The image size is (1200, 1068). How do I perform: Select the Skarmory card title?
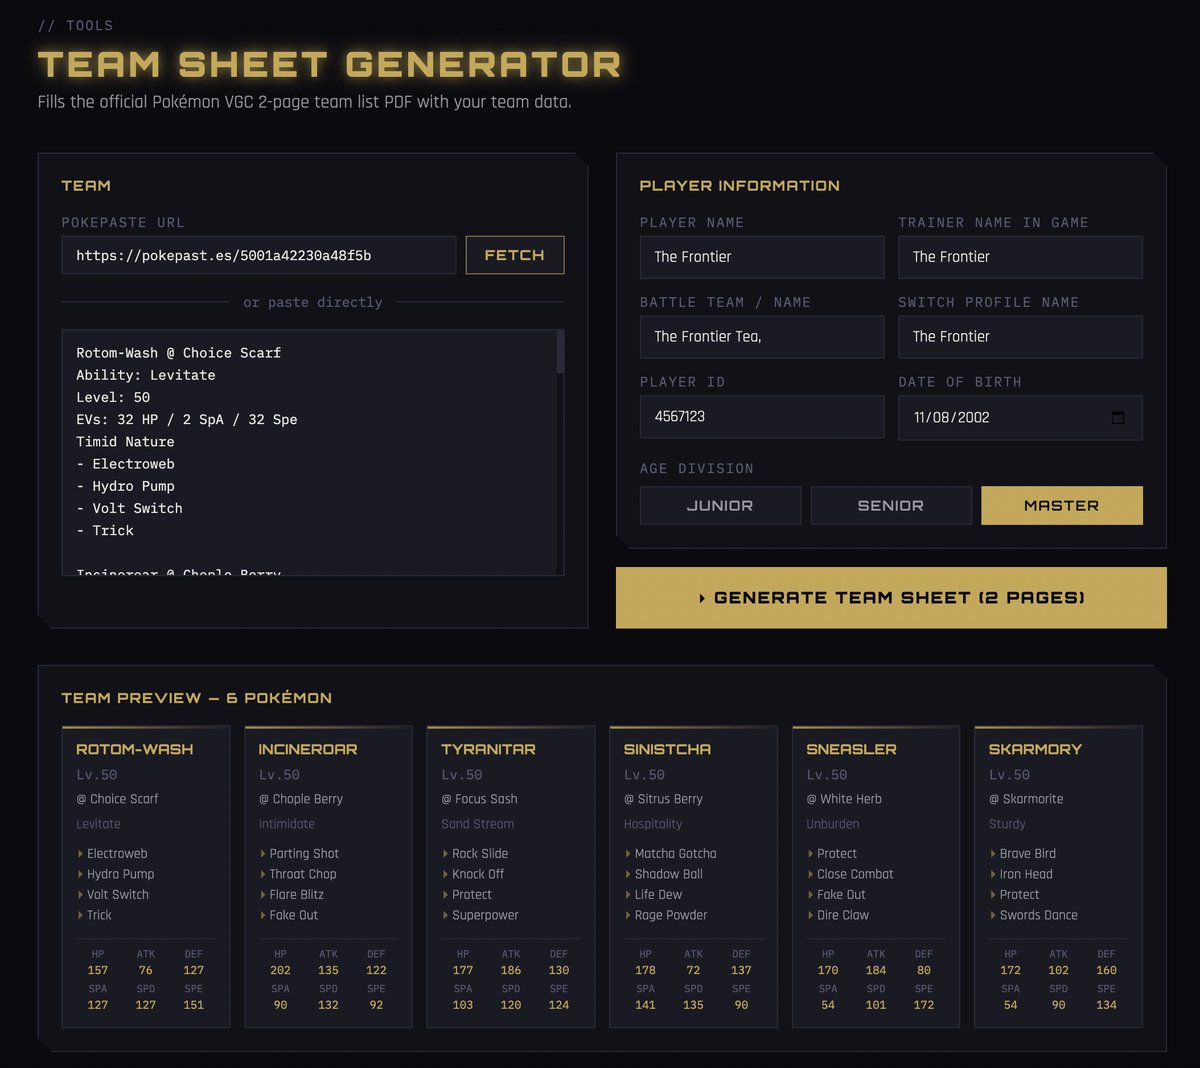coord(1035,749)
